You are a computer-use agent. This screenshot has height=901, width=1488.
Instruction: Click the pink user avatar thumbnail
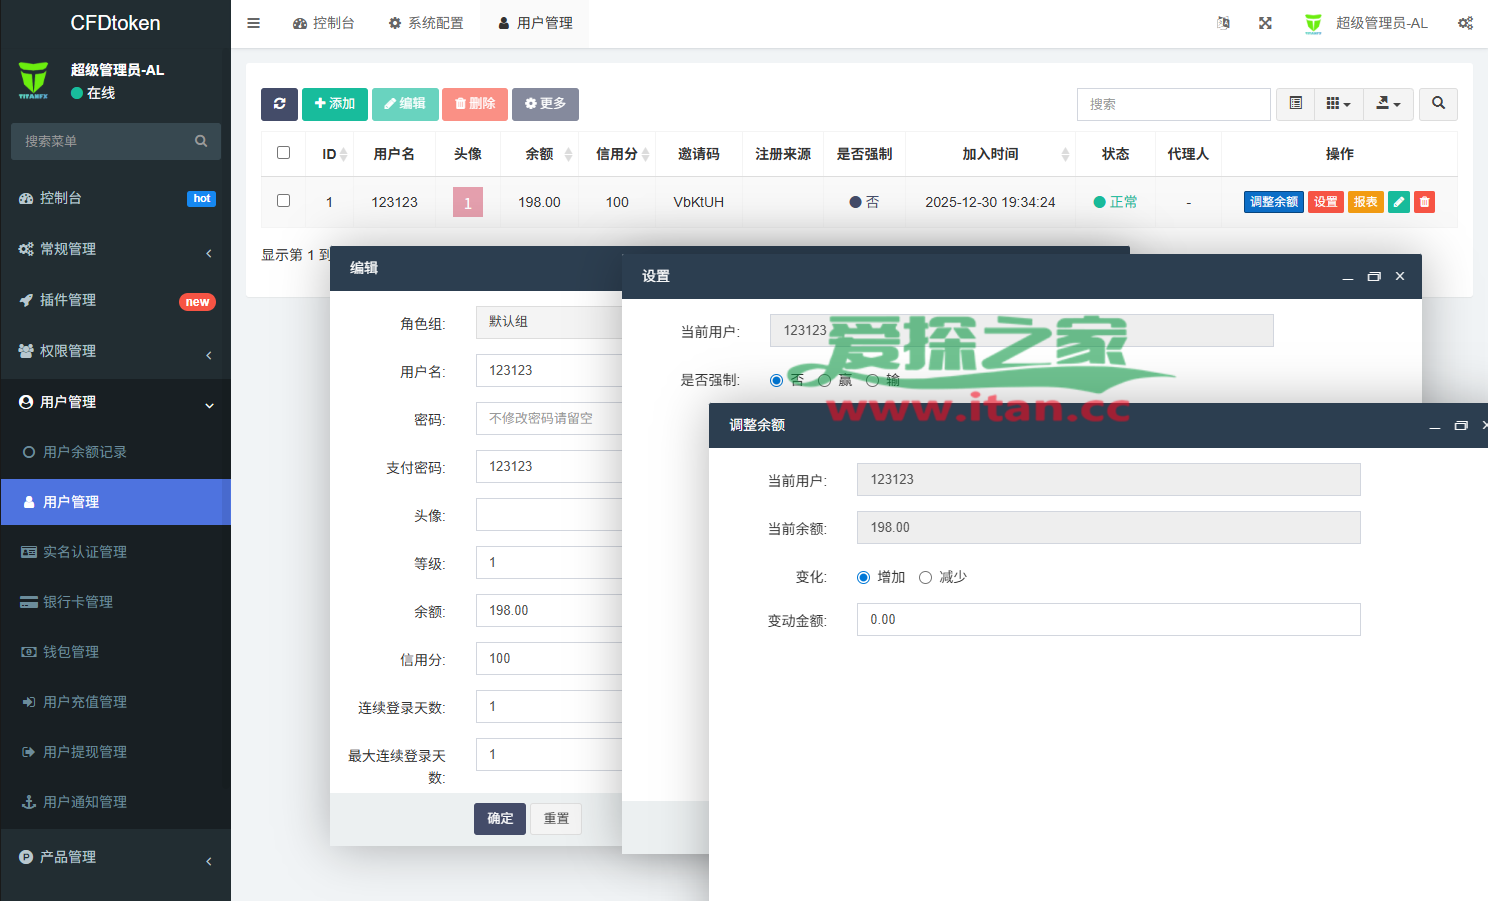(467, 202)
